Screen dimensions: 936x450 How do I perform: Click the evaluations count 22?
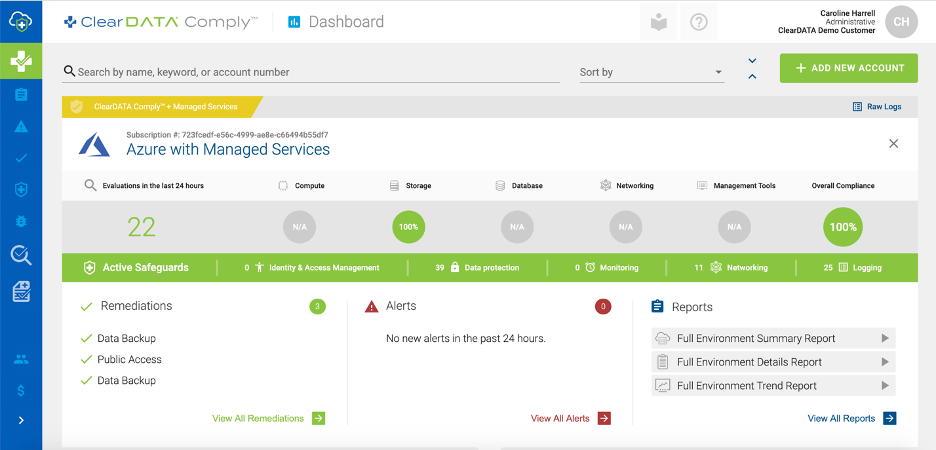[141, 227]
